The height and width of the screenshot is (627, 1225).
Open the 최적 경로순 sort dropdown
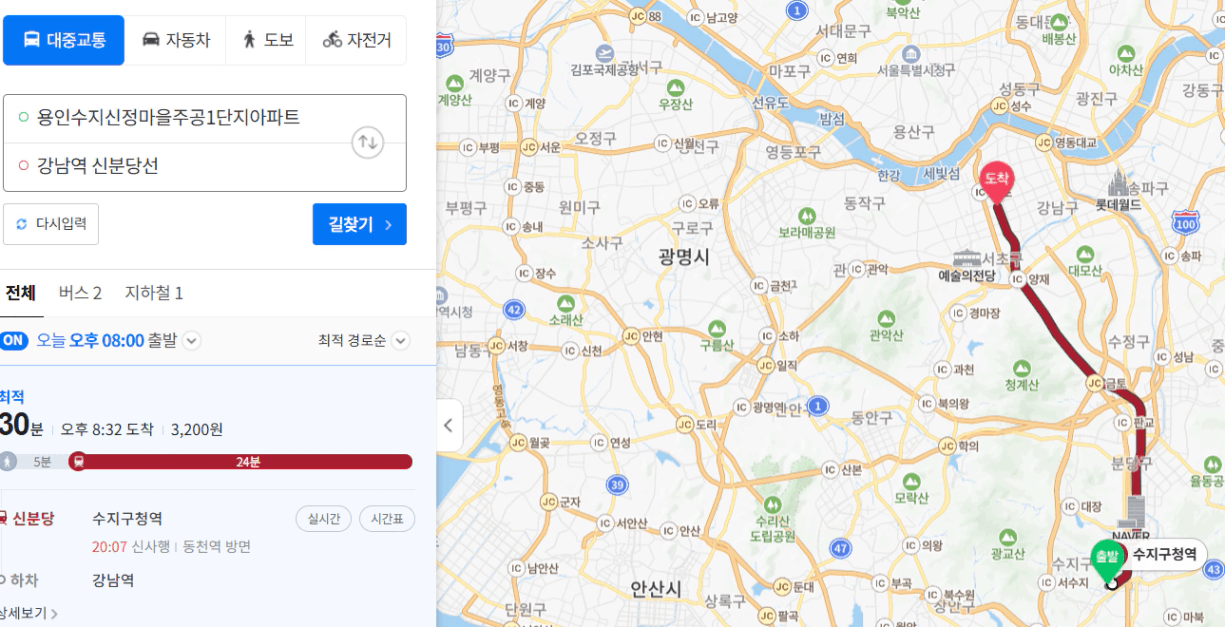tap(363, 340)
